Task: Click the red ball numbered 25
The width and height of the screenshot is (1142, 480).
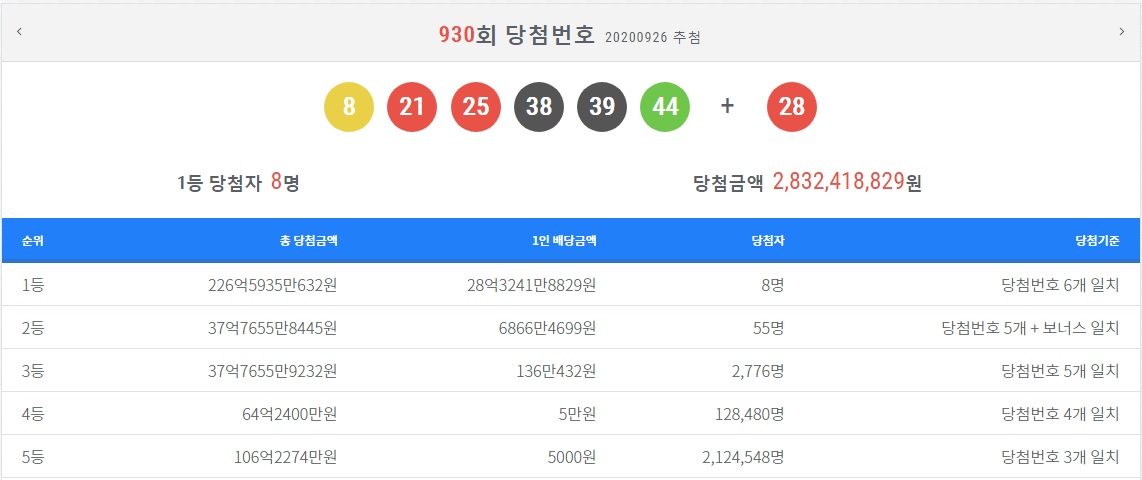Action: tap(476, 107)
